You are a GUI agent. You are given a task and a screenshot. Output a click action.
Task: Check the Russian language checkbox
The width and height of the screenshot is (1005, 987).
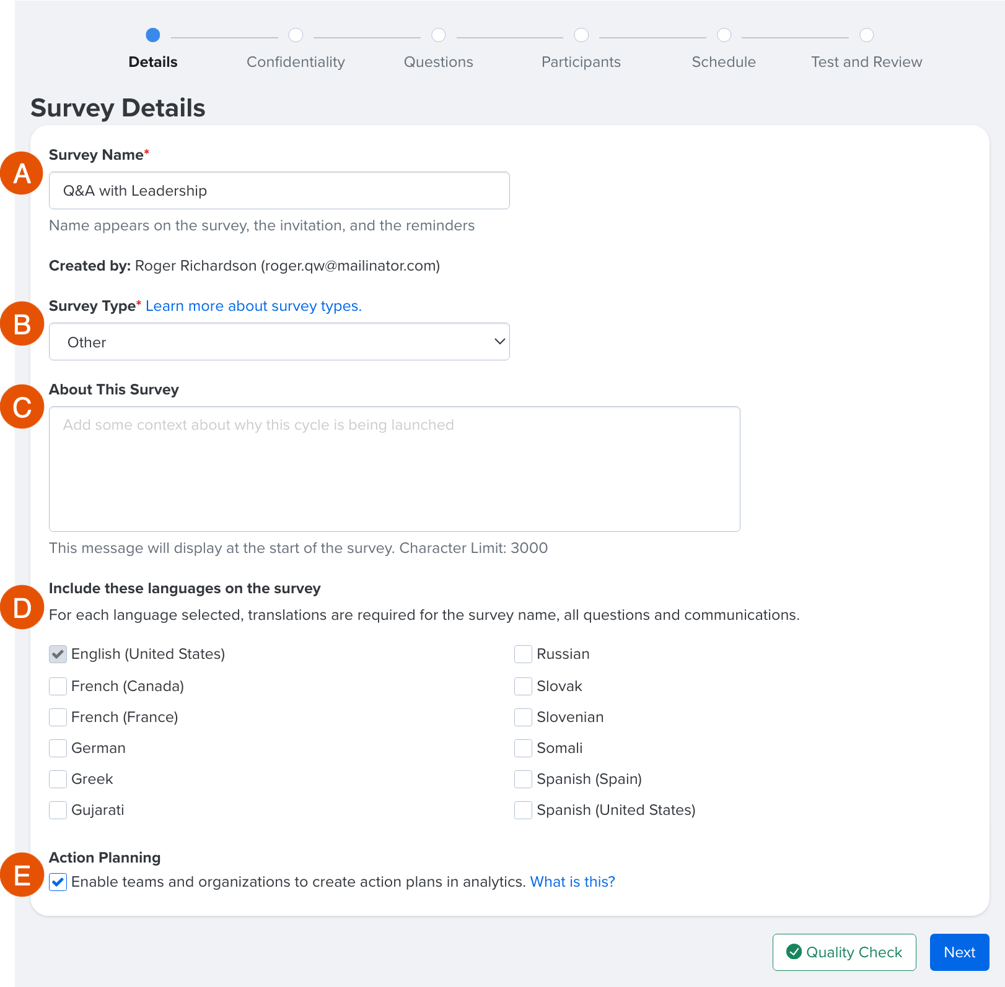pos(523,654)
